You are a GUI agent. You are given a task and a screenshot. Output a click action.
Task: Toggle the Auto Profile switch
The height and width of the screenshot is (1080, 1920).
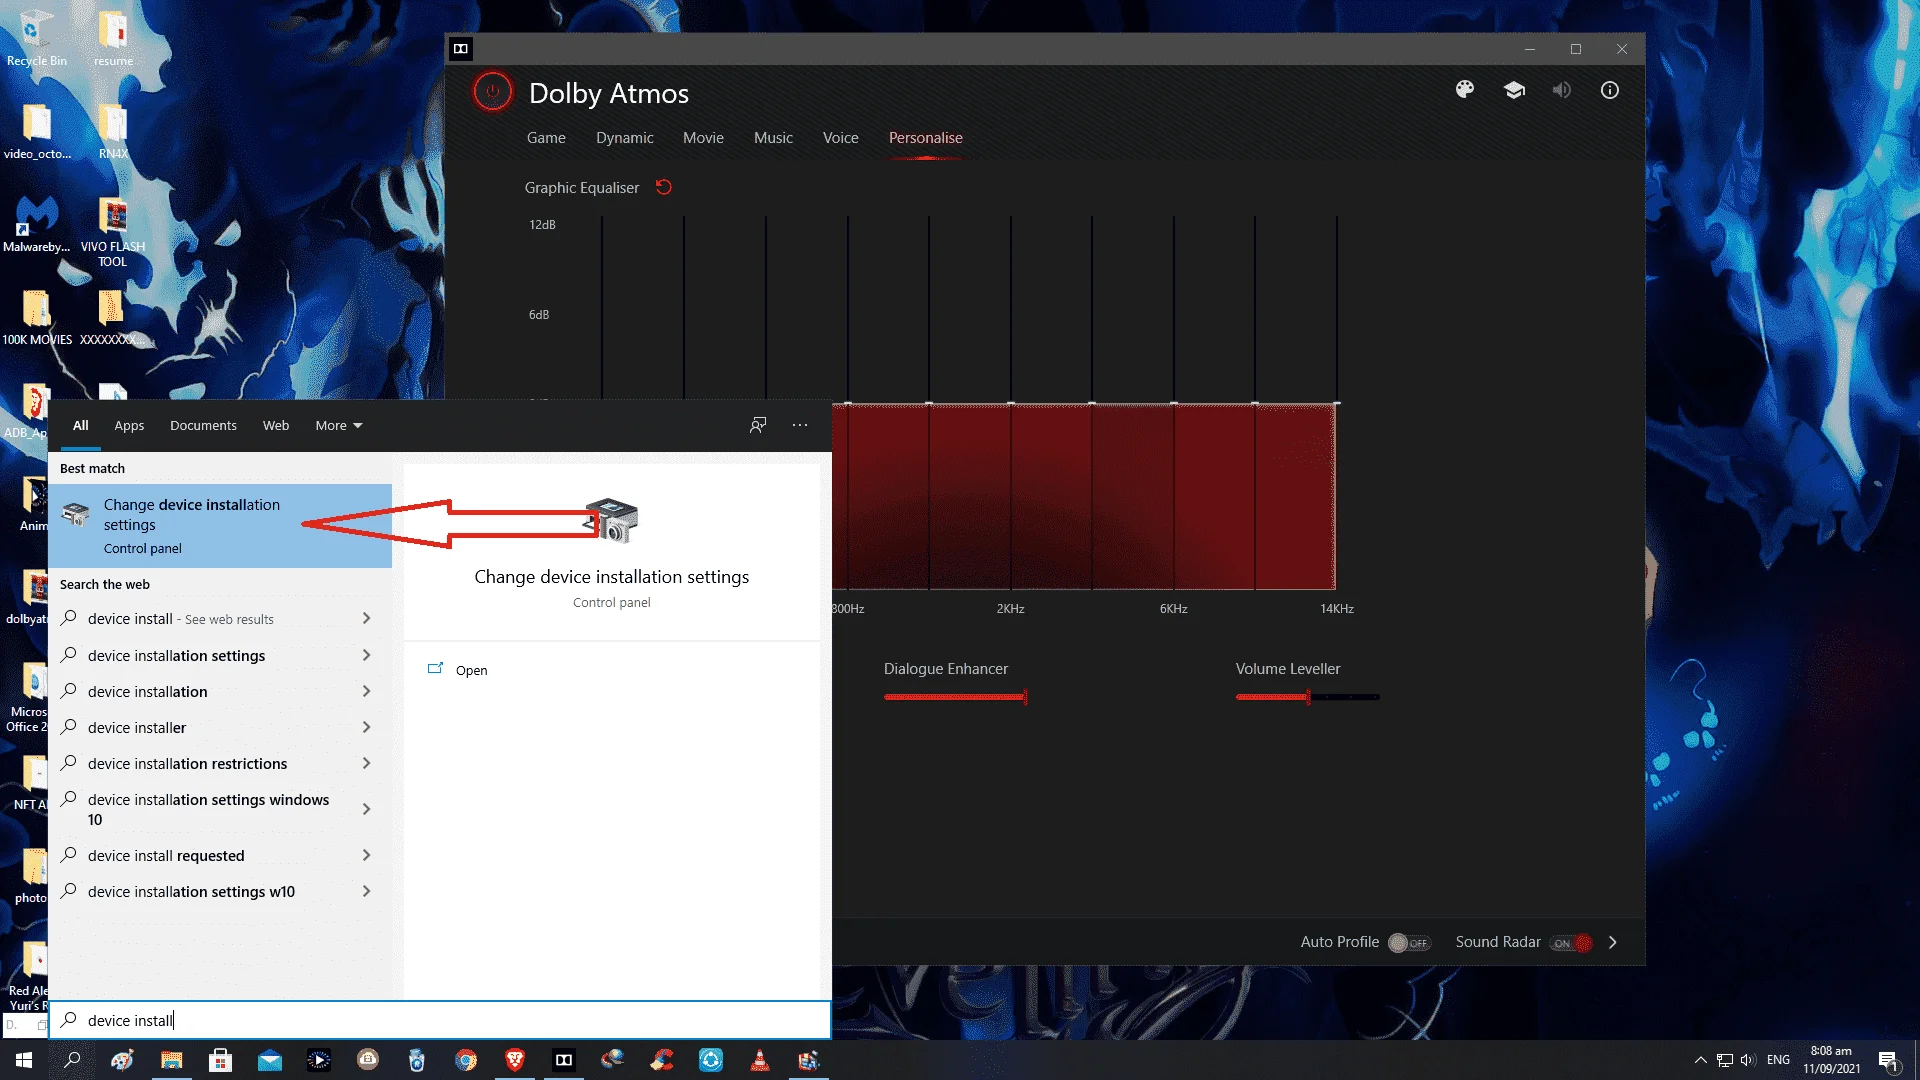pyautogui.click(x=1409, y=942)
